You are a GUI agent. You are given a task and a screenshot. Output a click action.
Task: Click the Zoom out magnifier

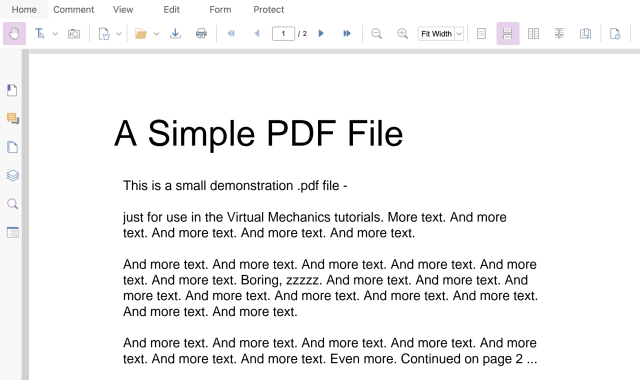point(376,33)
